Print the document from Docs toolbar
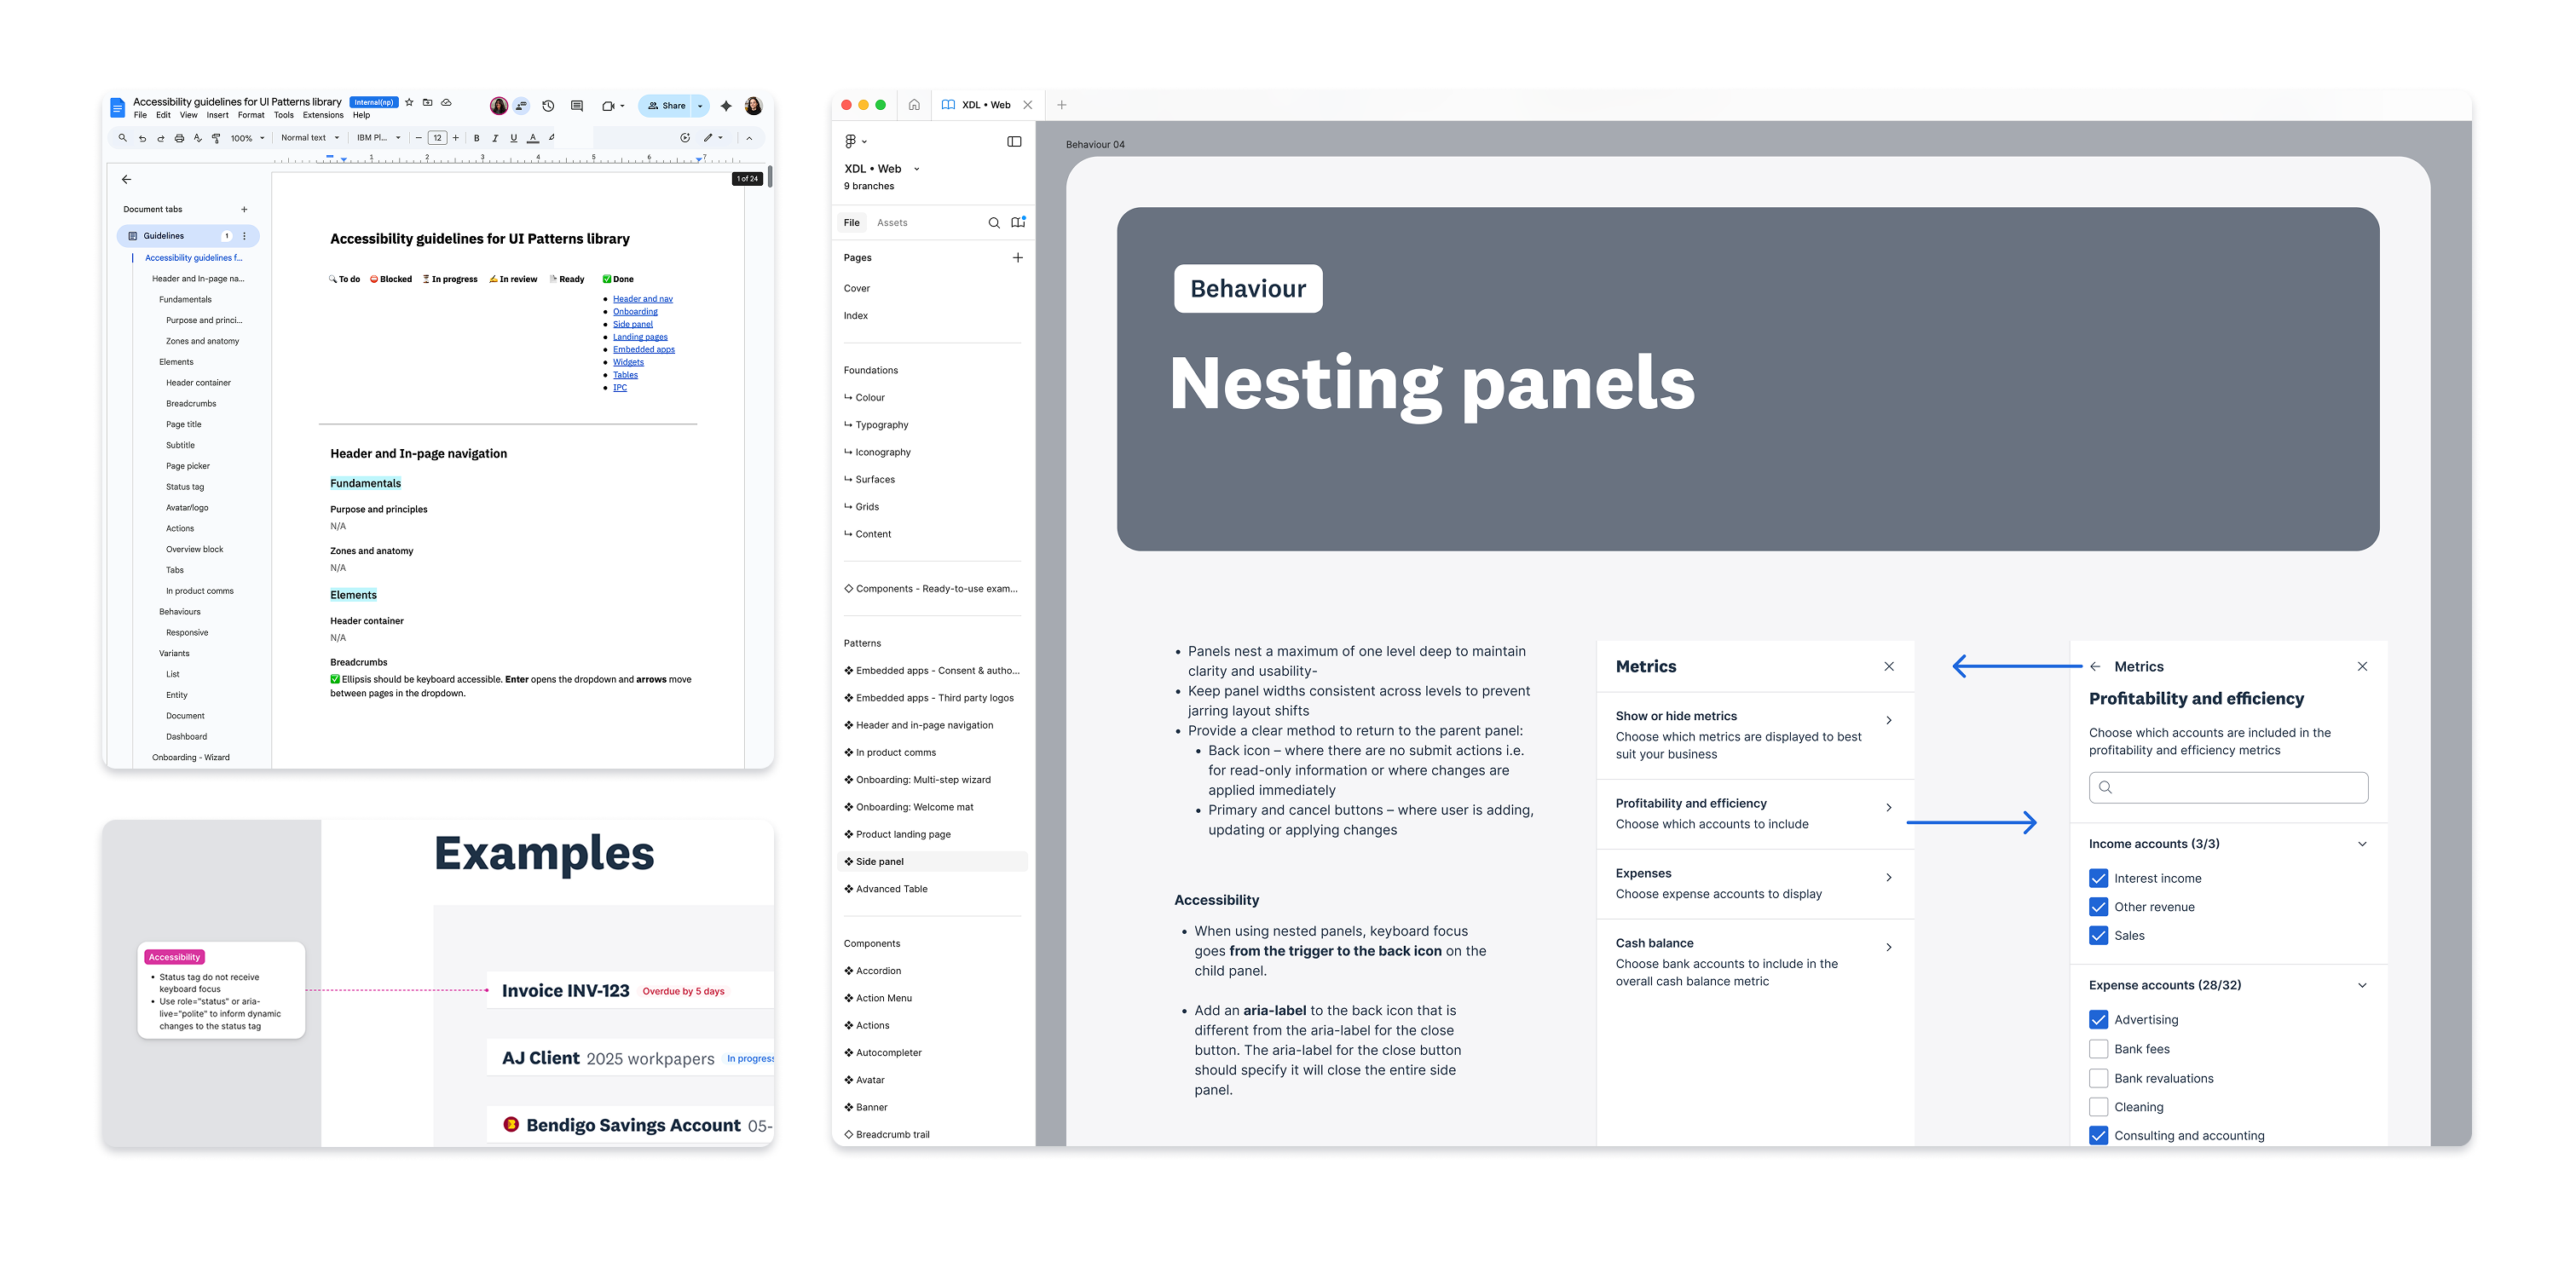 point(179,138)
